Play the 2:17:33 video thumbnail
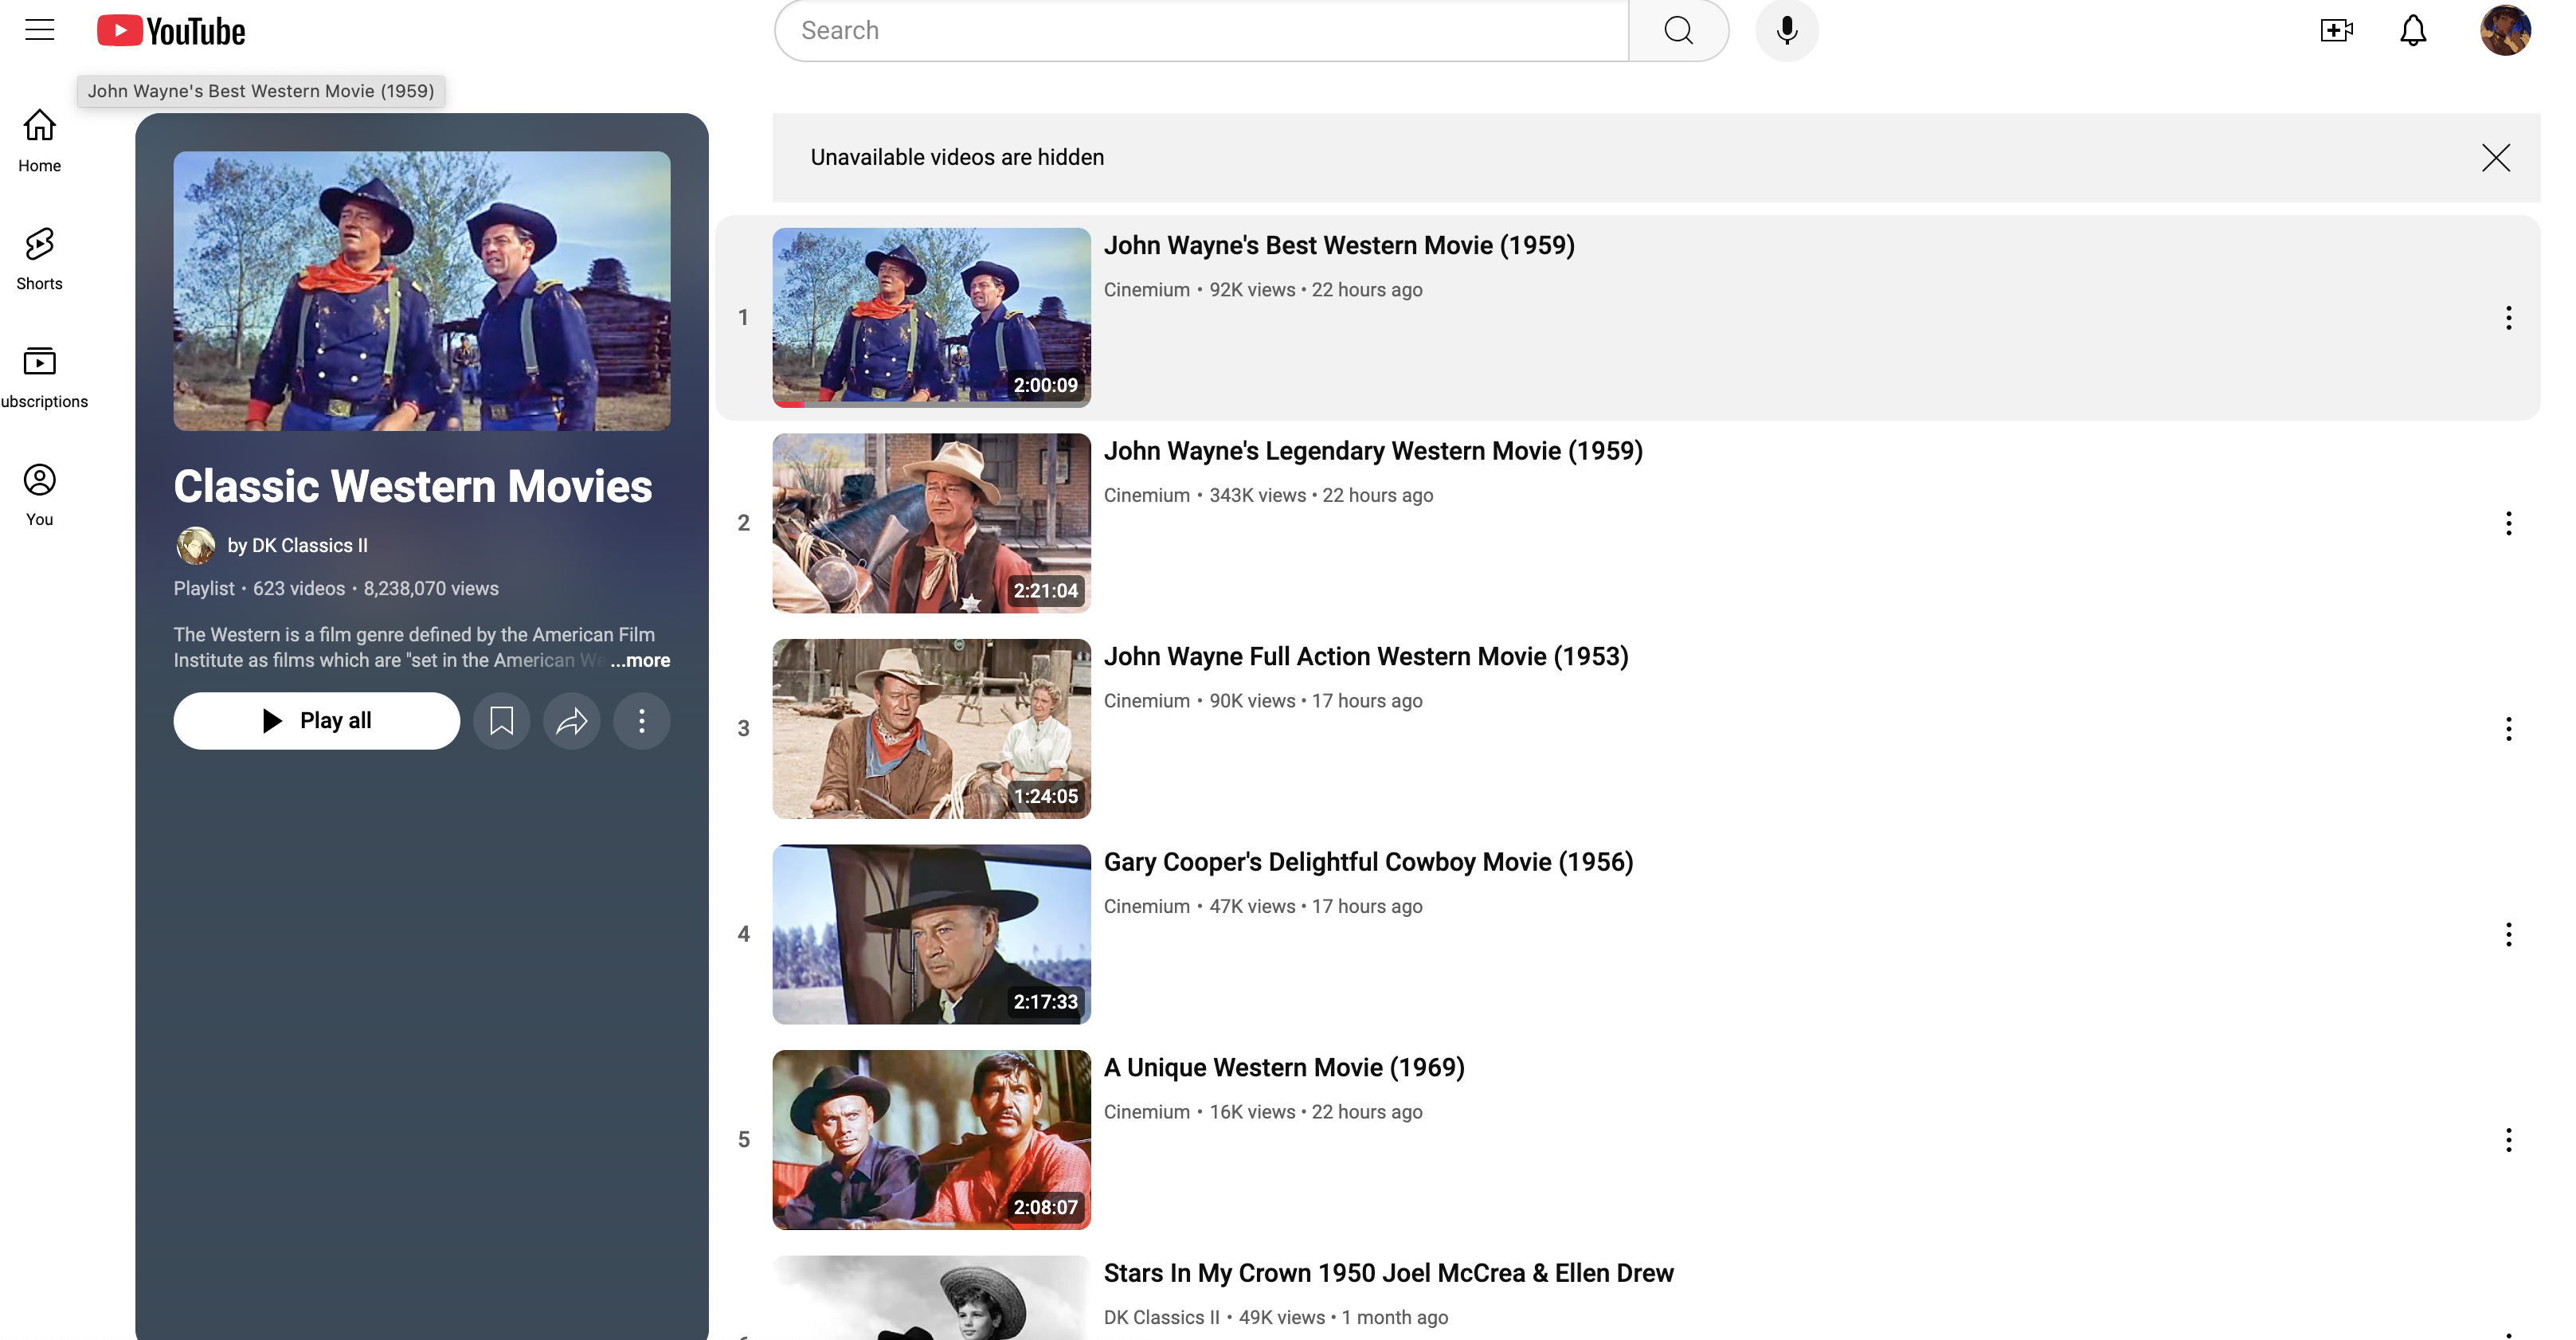Viewport: 2576px width, 1340px height. click(931, 934)
